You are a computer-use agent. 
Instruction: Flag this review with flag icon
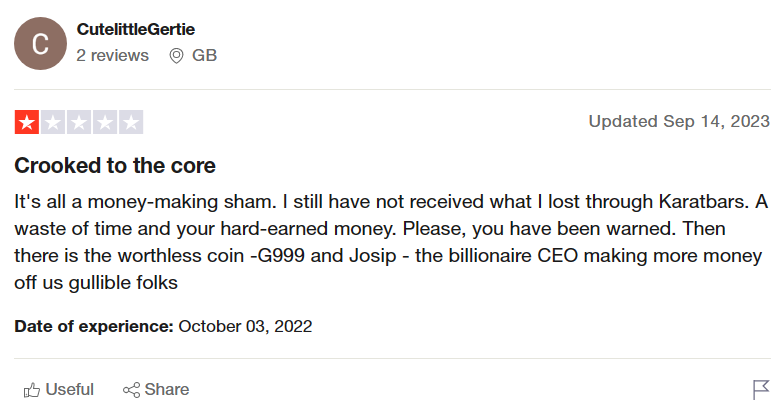[x=761, y=390]
